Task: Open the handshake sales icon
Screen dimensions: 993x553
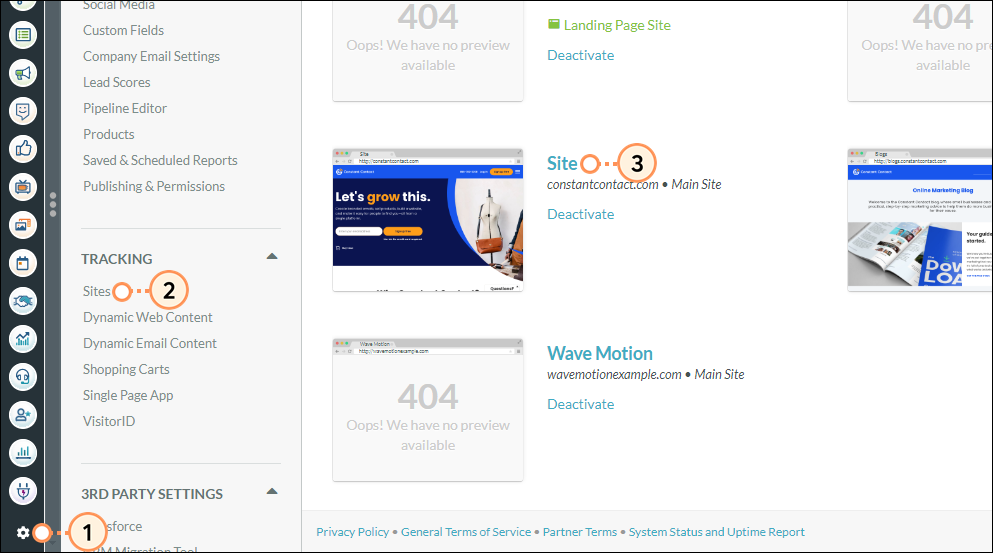Action: click(x=23, y=301)
